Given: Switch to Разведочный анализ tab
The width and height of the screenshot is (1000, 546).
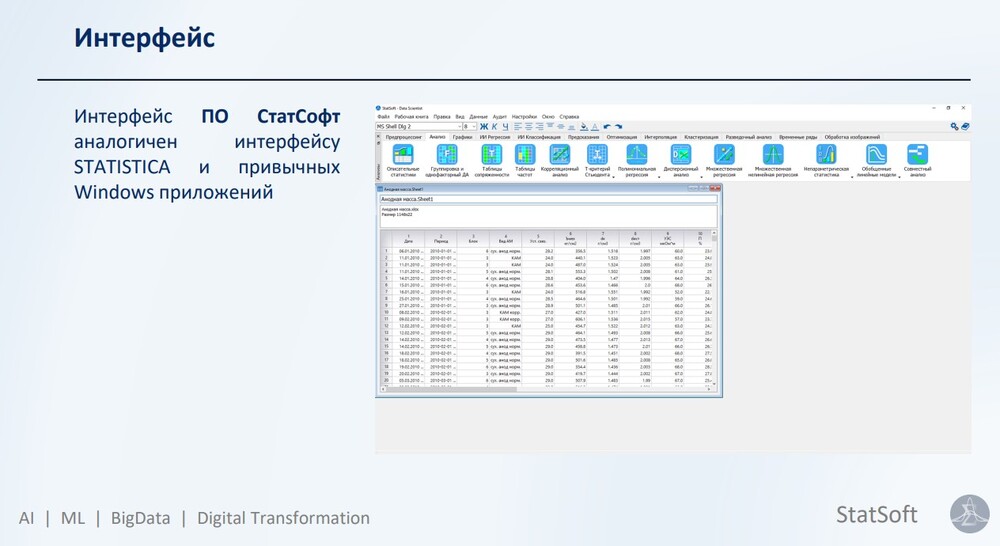Looking at the screenshot, I should tap(749, 137).
